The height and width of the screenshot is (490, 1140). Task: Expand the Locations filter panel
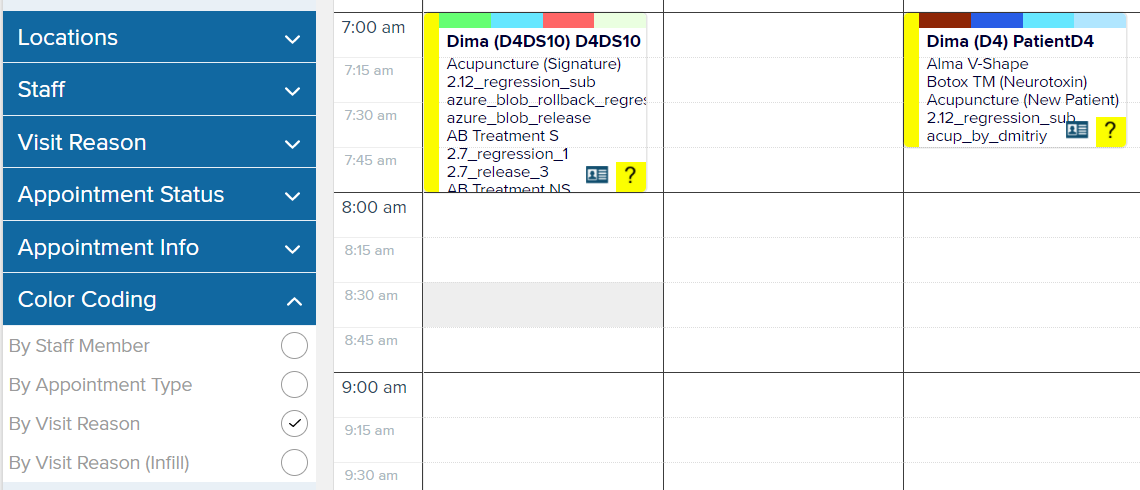[x=159, y=37]
